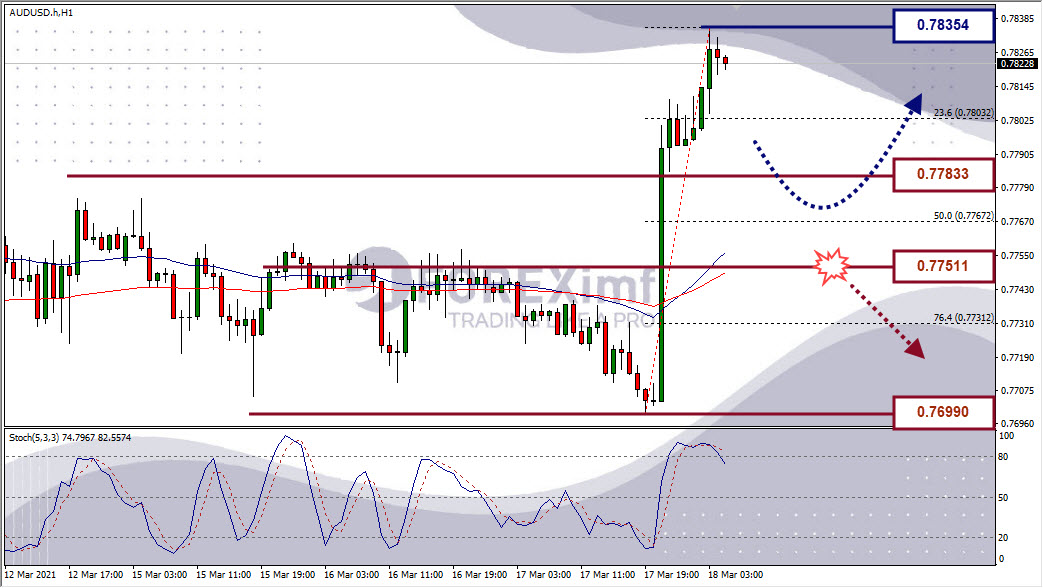Select the 0.77511 price level label

point(943,266)
